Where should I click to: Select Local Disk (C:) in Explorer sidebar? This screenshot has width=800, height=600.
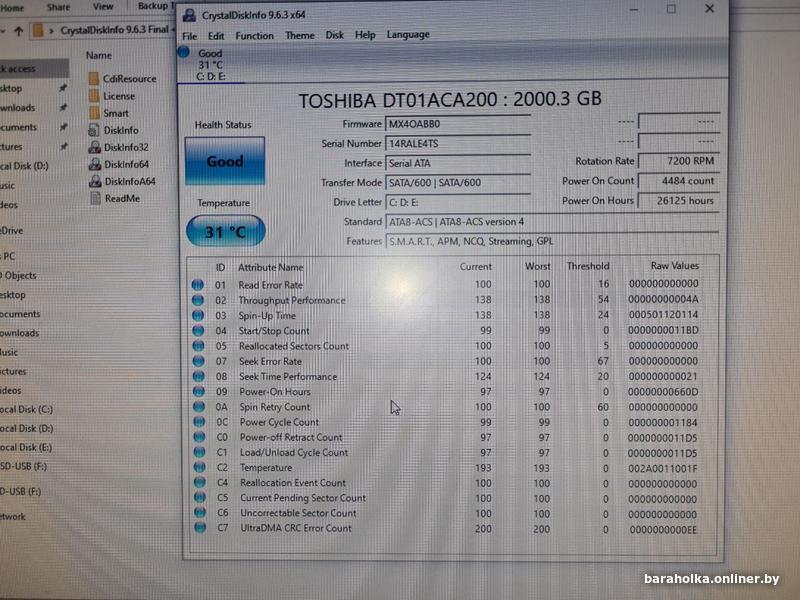(x=27, y=410)
